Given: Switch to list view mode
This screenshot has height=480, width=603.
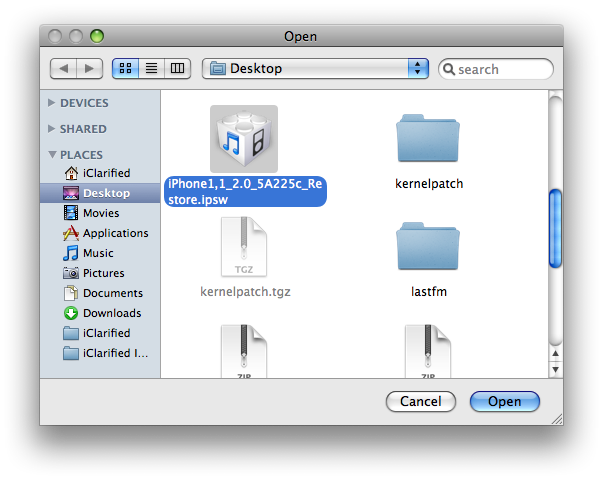Looking at the screenshot, I should [152, 69].
